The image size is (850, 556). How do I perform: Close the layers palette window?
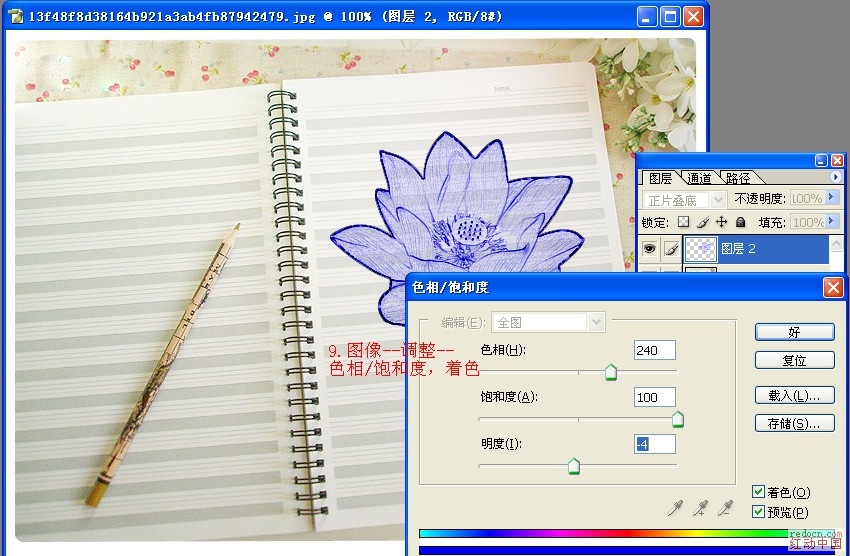[x=838, y=160]
